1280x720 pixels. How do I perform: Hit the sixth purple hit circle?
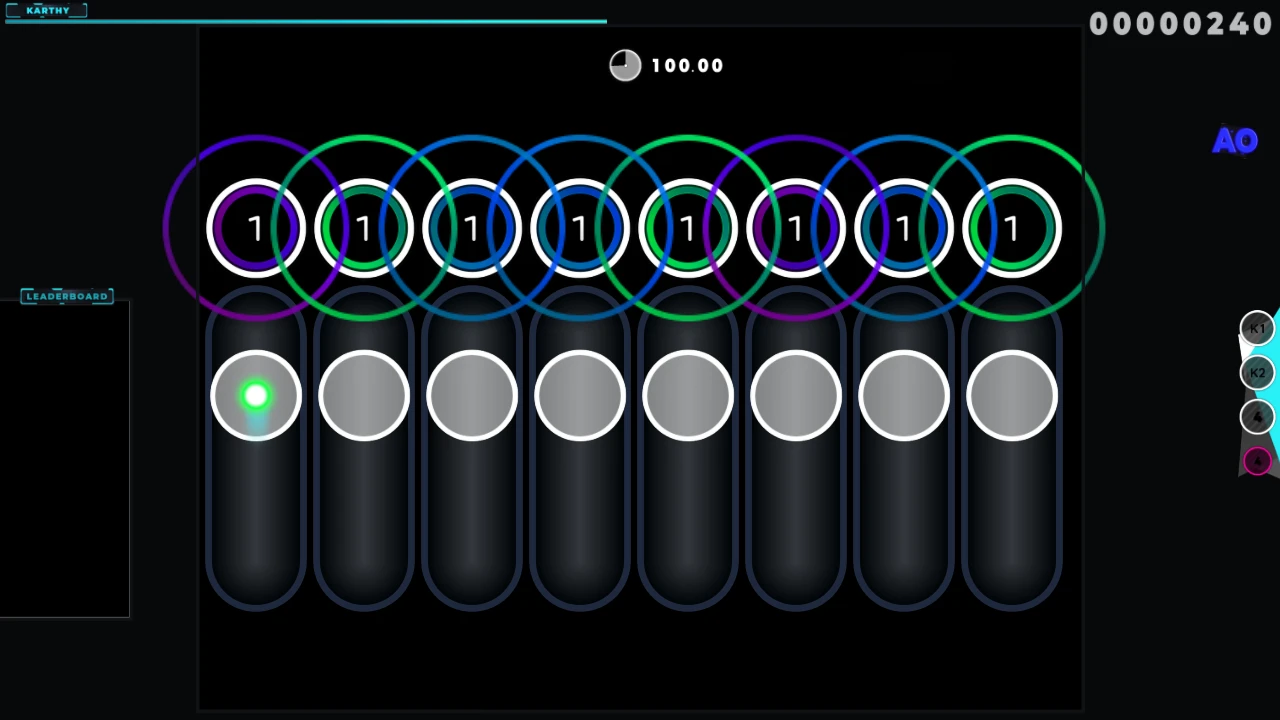(795, 229)
